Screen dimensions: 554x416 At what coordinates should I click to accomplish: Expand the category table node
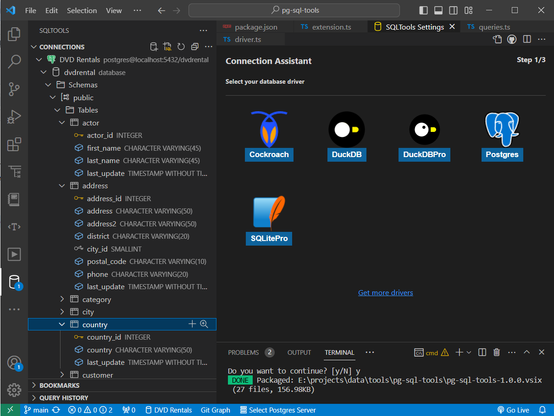pyautogui.click(x=62, y=299)
